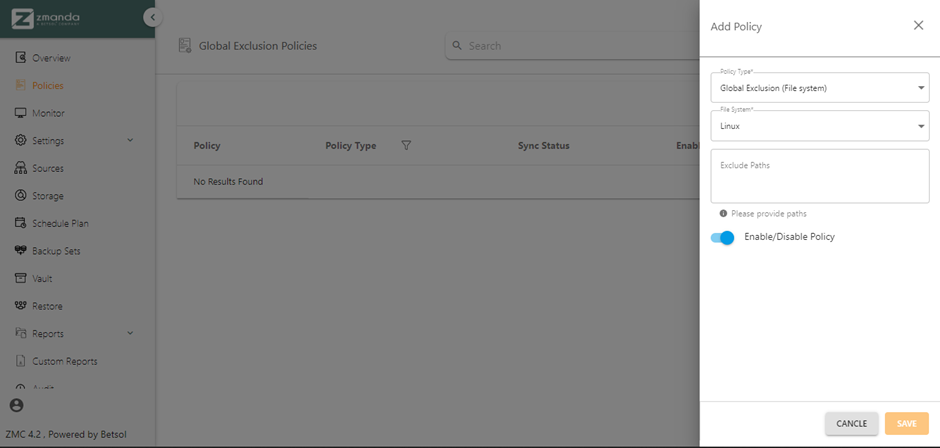Filter by Policy Type funnel icon
940x448 pixels.
point(406,146)
